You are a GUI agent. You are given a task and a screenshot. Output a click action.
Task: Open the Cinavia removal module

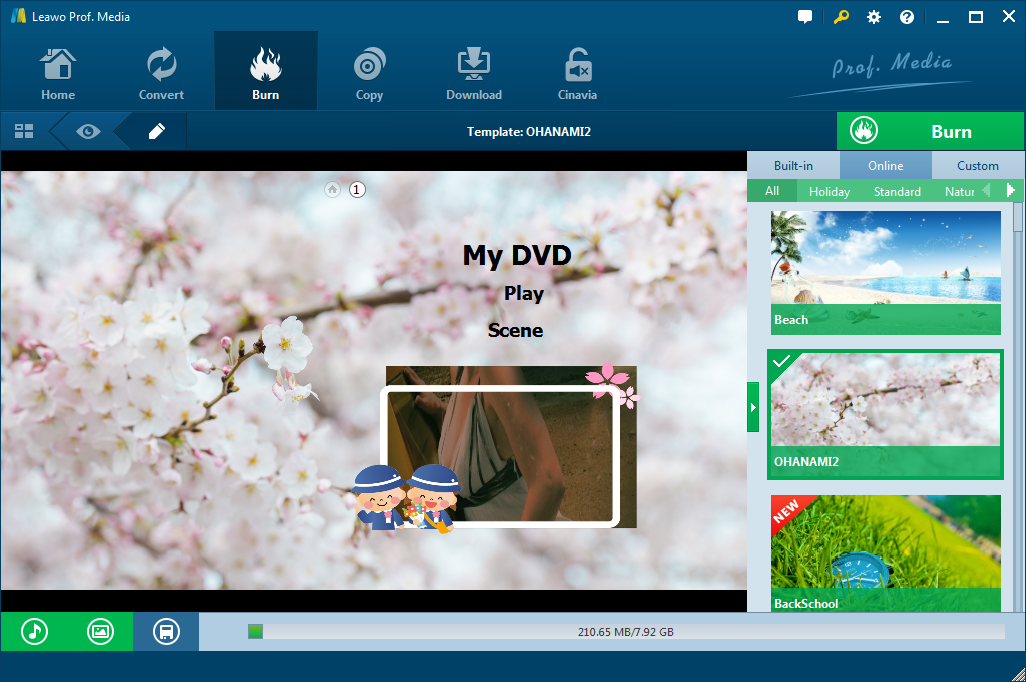tap(577, 74)
